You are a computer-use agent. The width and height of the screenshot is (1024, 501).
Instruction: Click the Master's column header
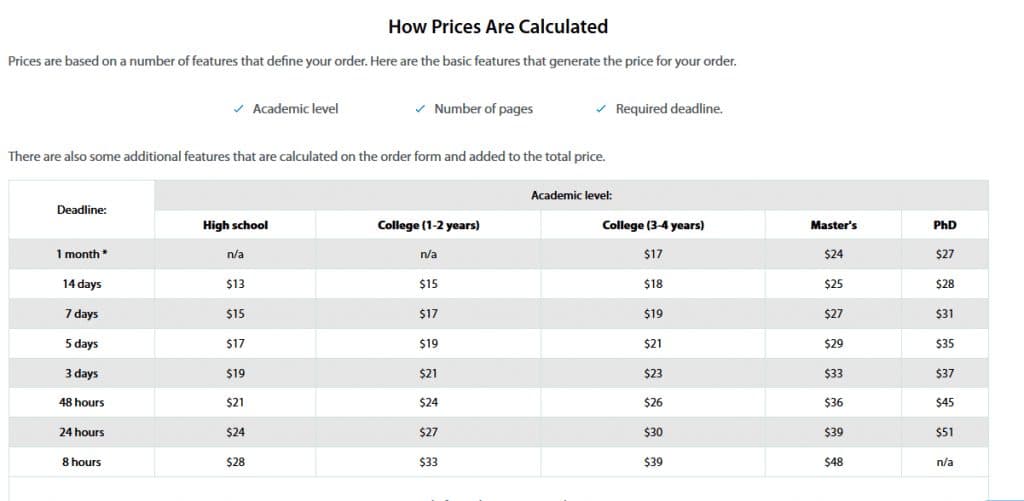833,225
